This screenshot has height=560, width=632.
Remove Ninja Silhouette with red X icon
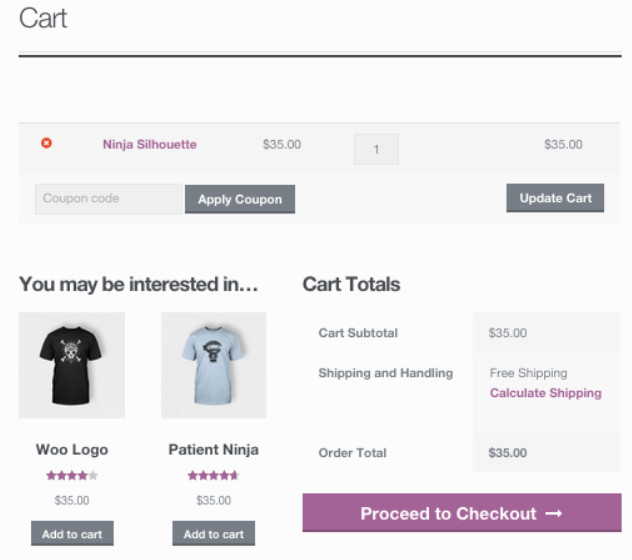pos(46,144)
